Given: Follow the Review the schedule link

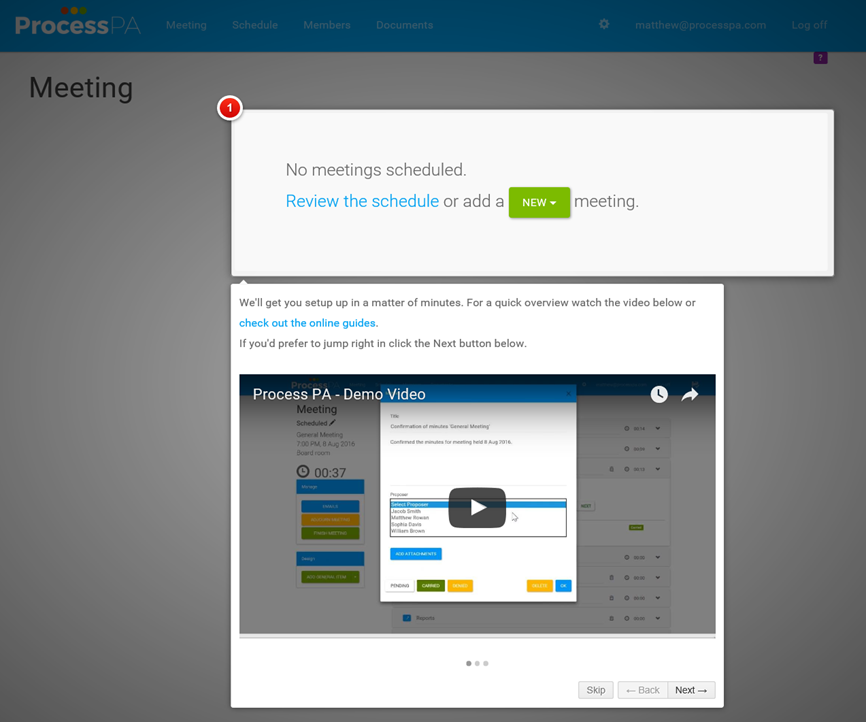Looking at the screenshot, I should point(362,201).
